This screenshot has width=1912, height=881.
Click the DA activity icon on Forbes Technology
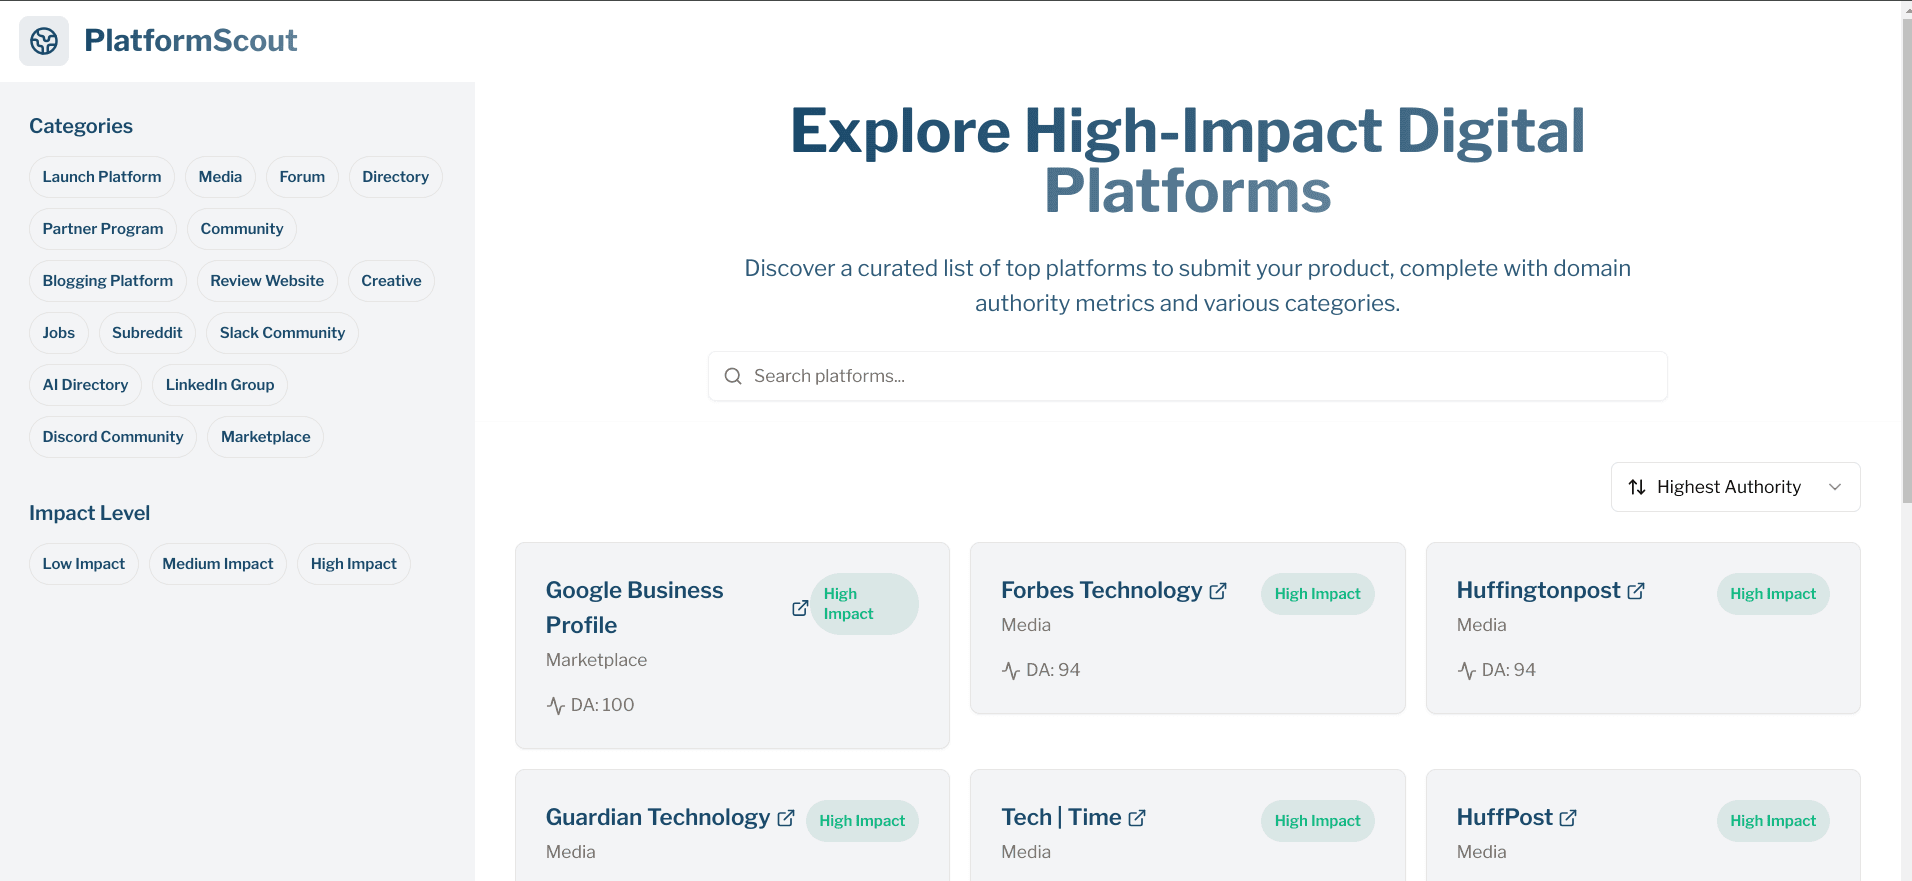[x=1011, y=671]
